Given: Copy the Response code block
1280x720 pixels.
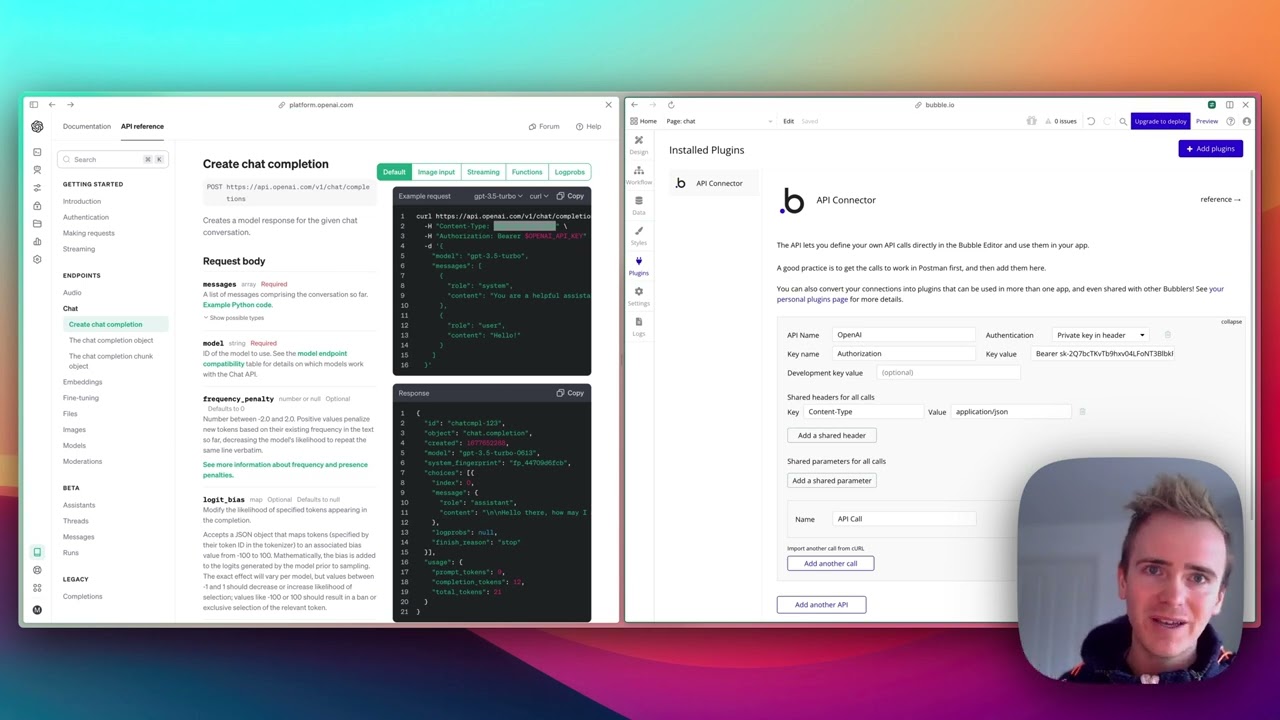Looking at the screenshot, I should [570, 393].
